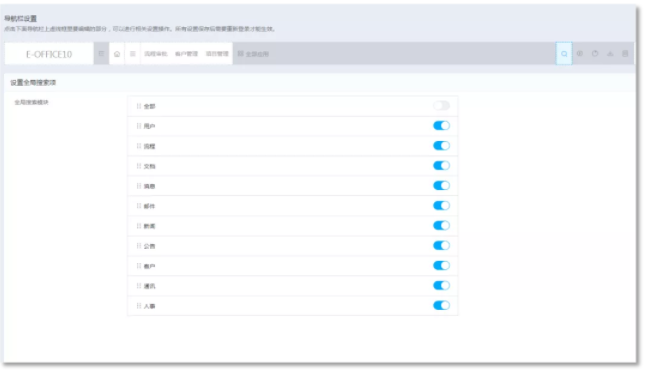Toggle off the 人事 search module switch

point(441,305)
